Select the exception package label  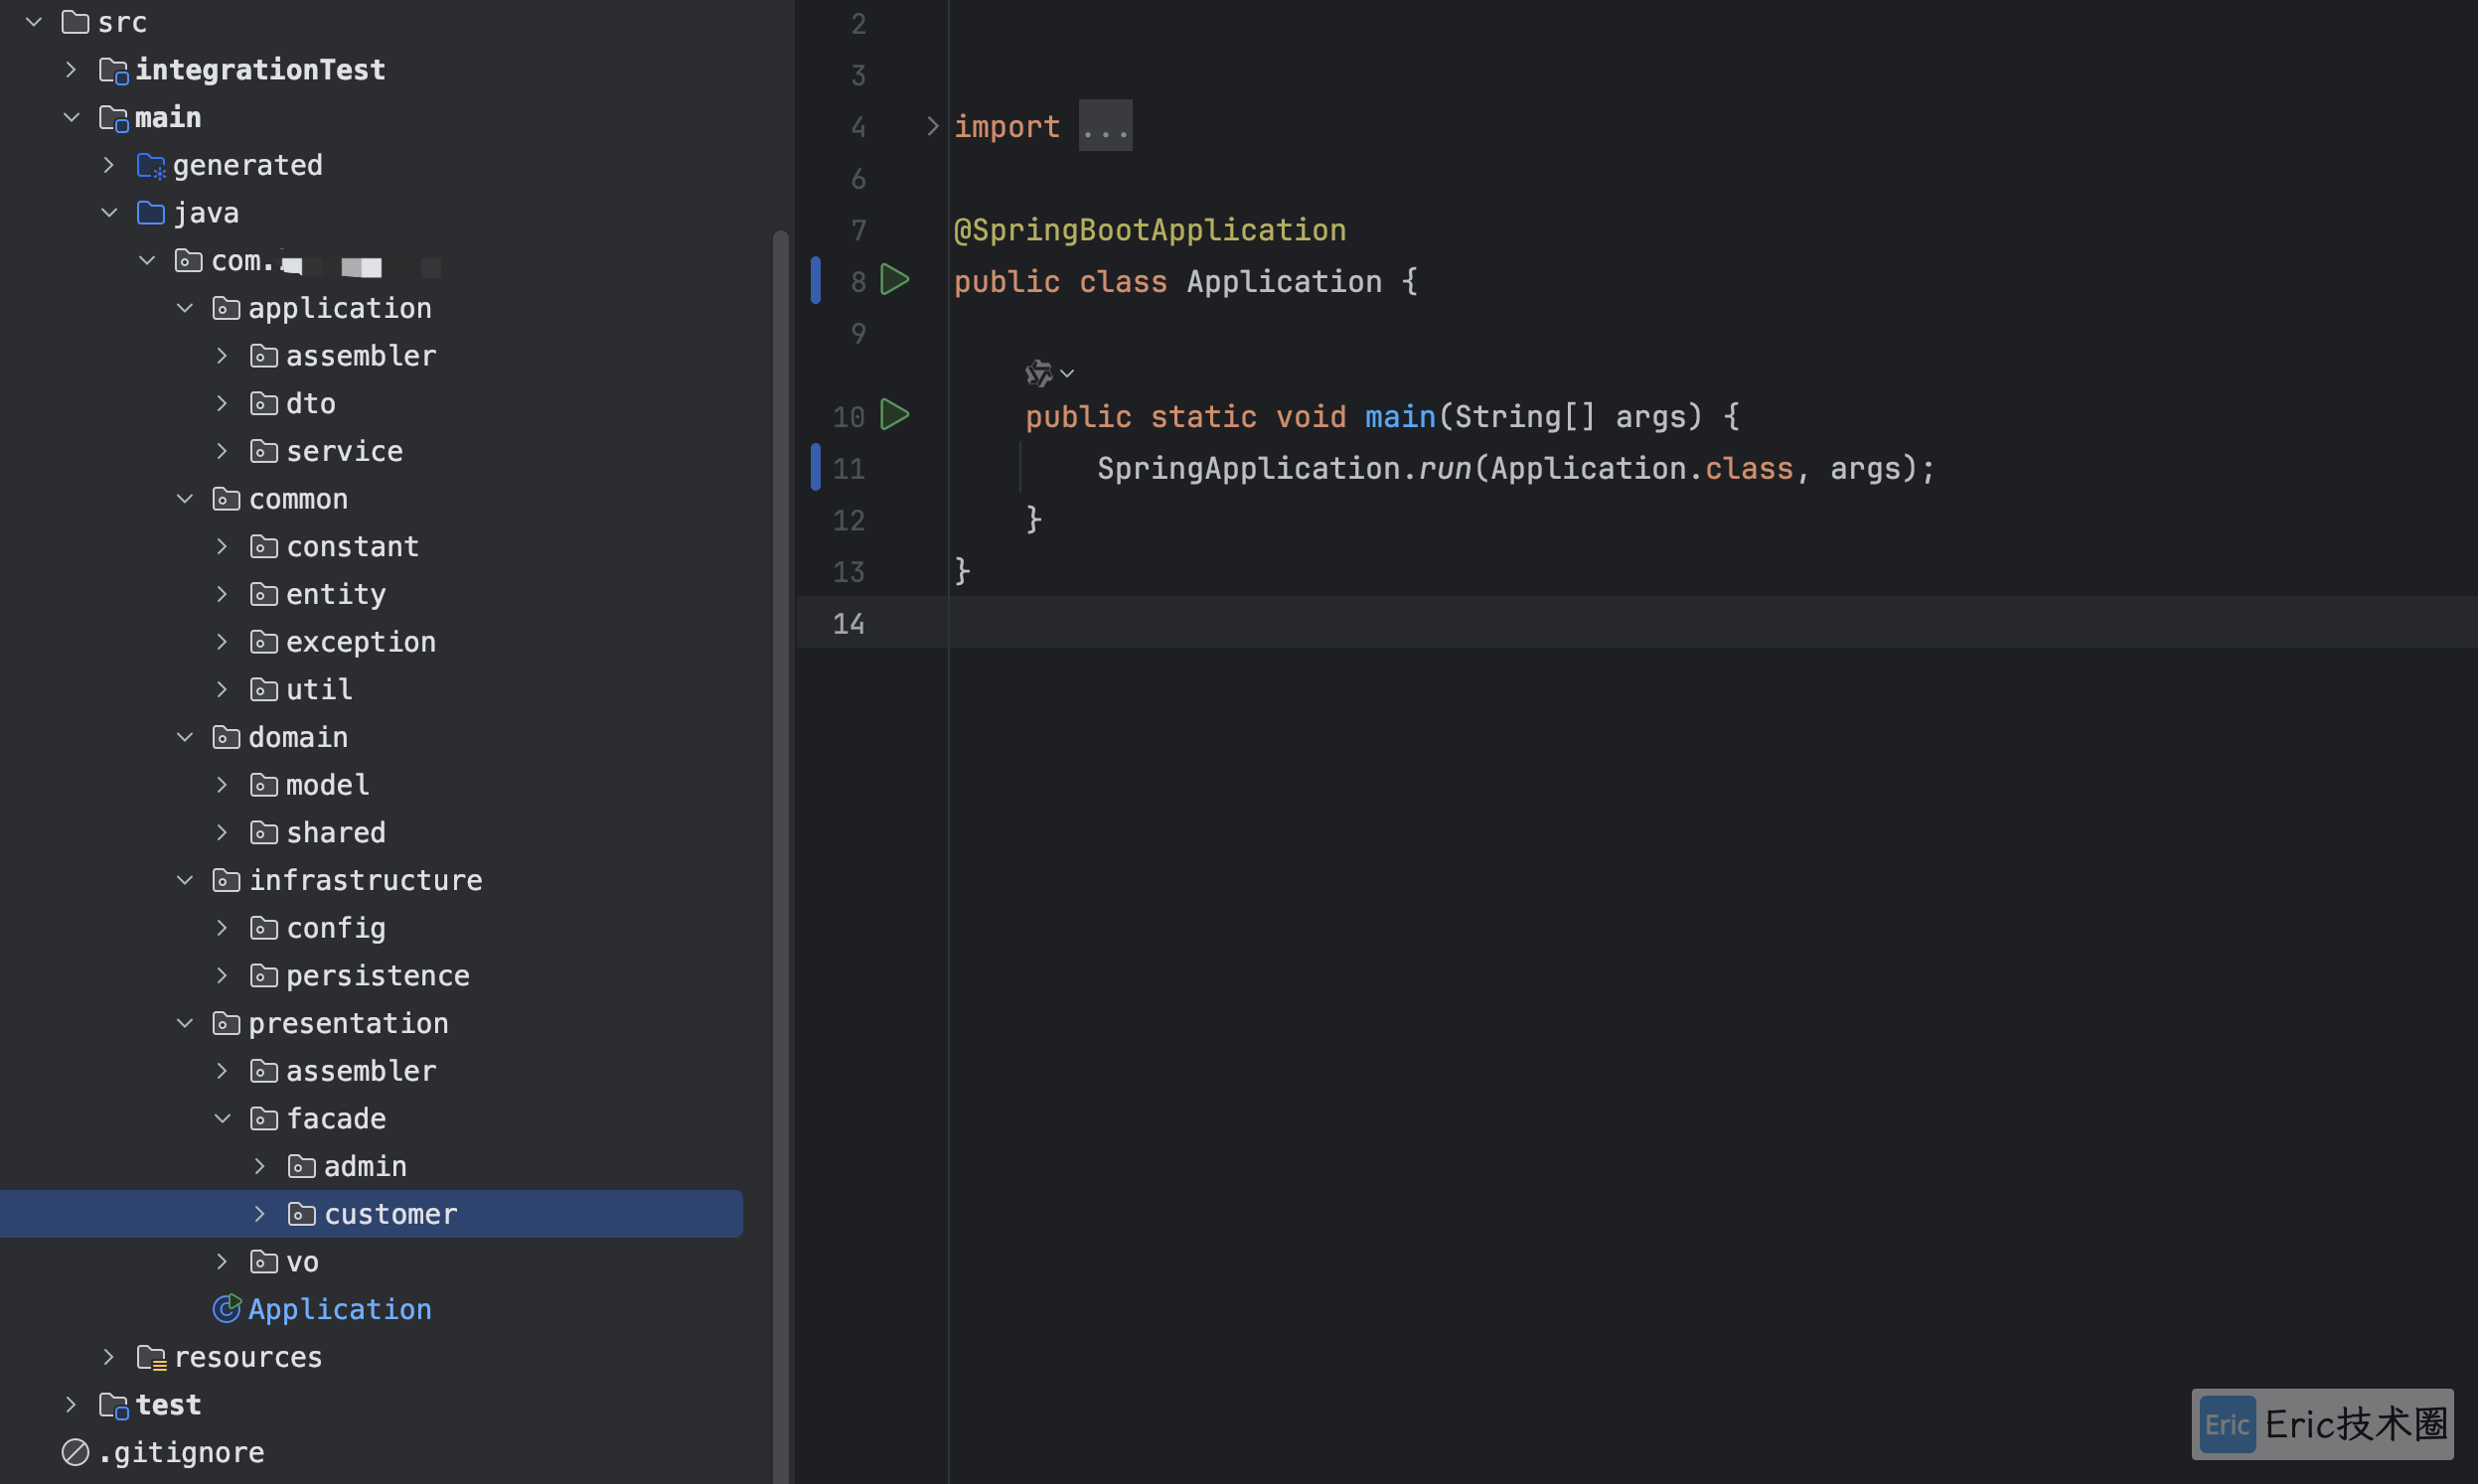[x=361, y=642]
